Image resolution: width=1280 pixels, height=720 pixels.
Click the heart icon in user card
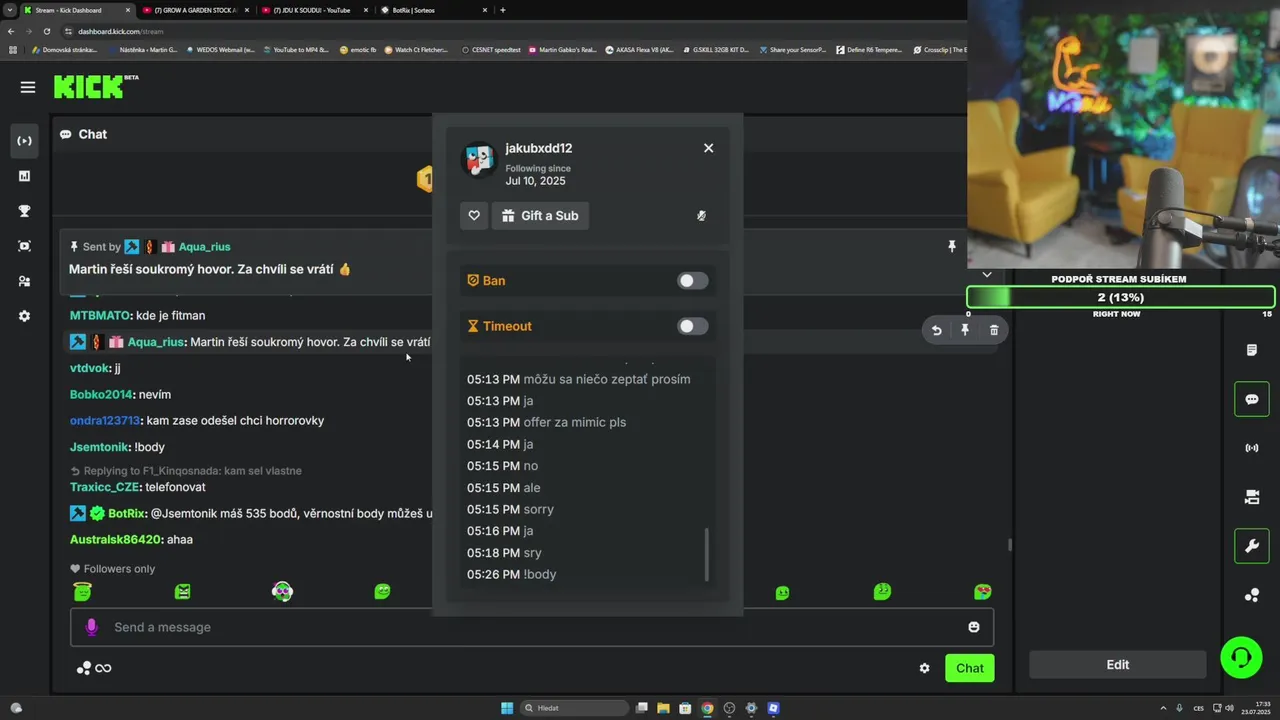474,215
